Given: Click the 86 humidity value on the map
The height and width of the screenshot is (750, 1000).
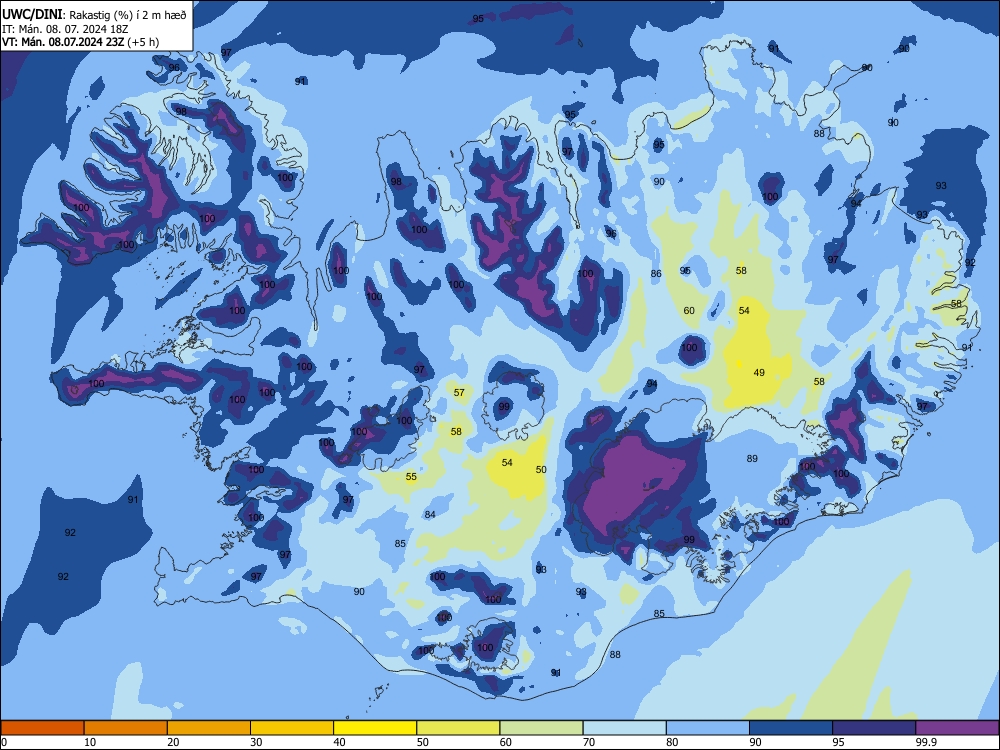Looking at the screenshot, I should [x=656, y=274].
